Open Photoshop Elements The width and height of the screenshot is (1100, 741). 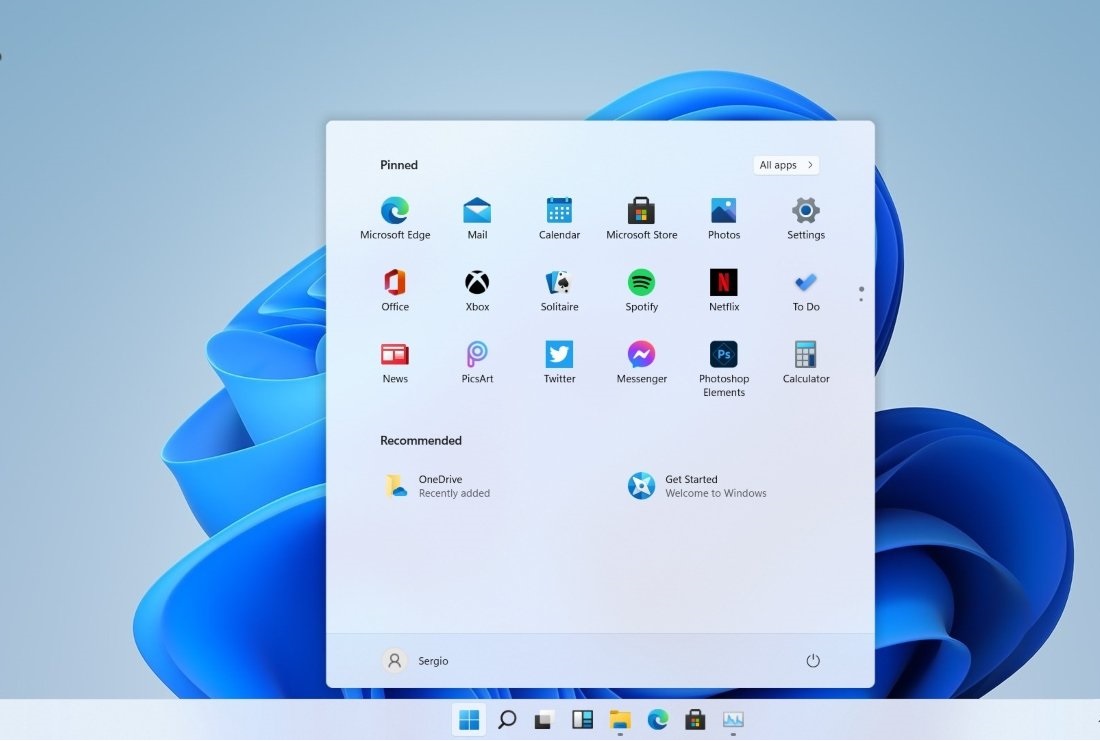[x=723, y=353]
